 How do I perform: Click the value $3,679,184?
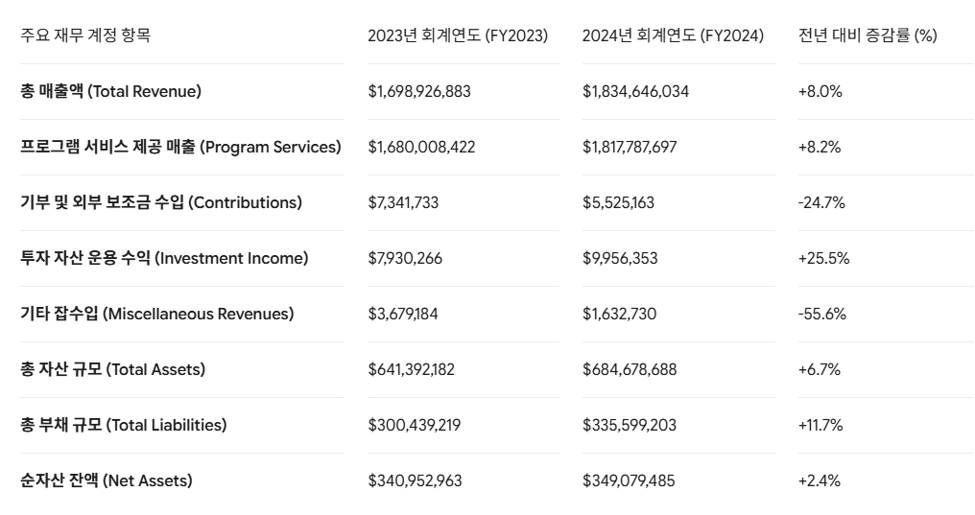pyautogui.click(x=403, y=313)
